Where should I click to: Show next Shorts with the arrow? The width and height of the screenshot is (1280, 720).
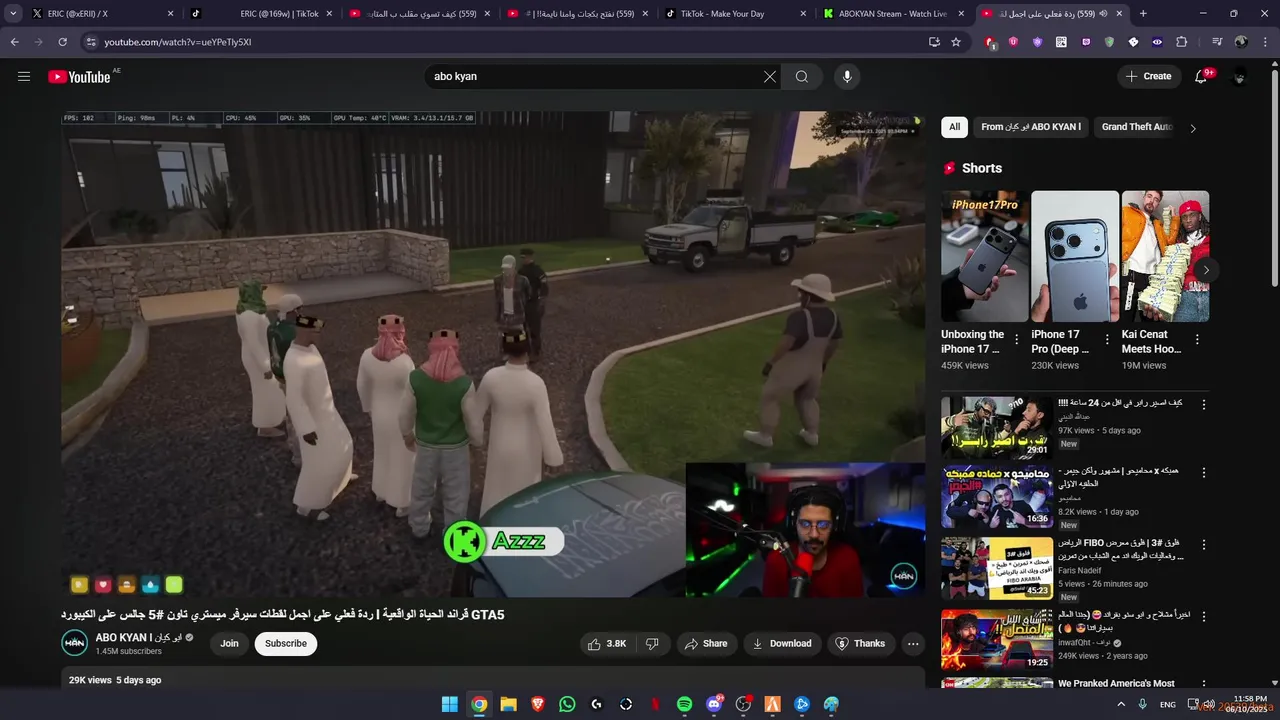coord(1206,270)
